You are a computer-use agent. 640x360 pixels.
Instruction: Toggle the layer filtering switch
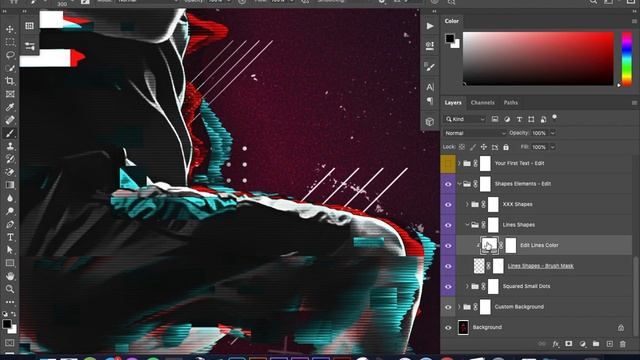[x=554, y=118]
